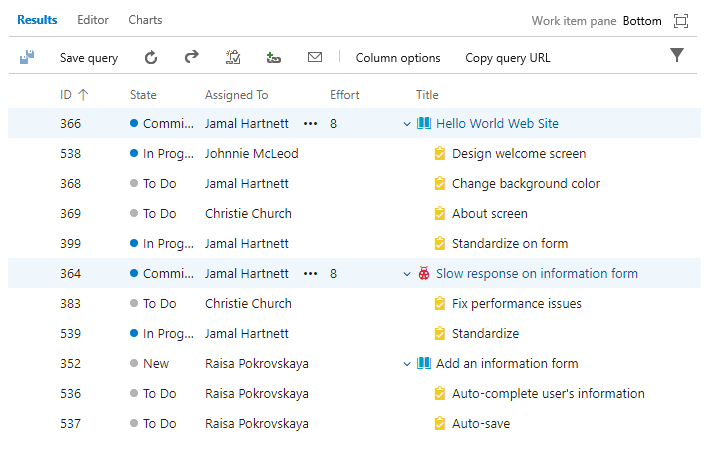Click the green add-link toolbar icon
This screenshot has width=710, height=451.
point(274,58)
